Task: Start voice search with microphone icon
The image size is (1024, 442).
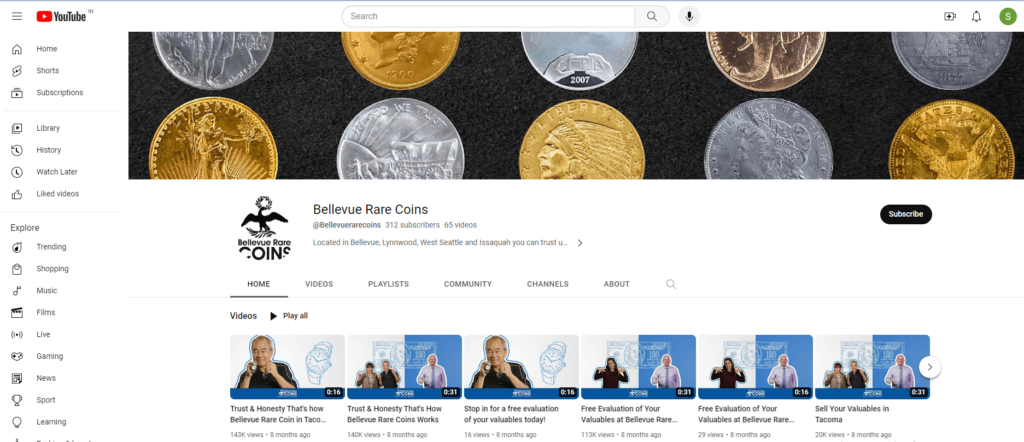Action: click(689, 16)
